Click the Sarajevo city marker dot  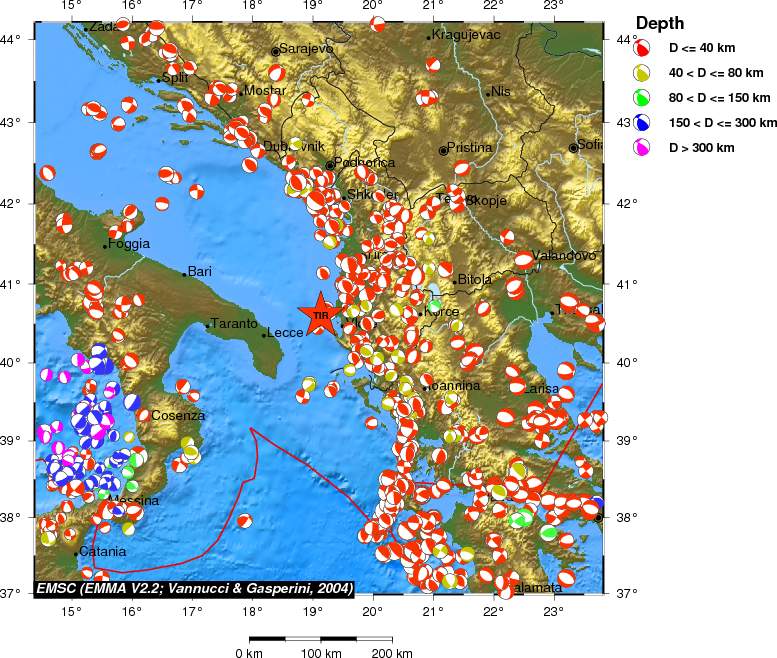pos(276,52)
